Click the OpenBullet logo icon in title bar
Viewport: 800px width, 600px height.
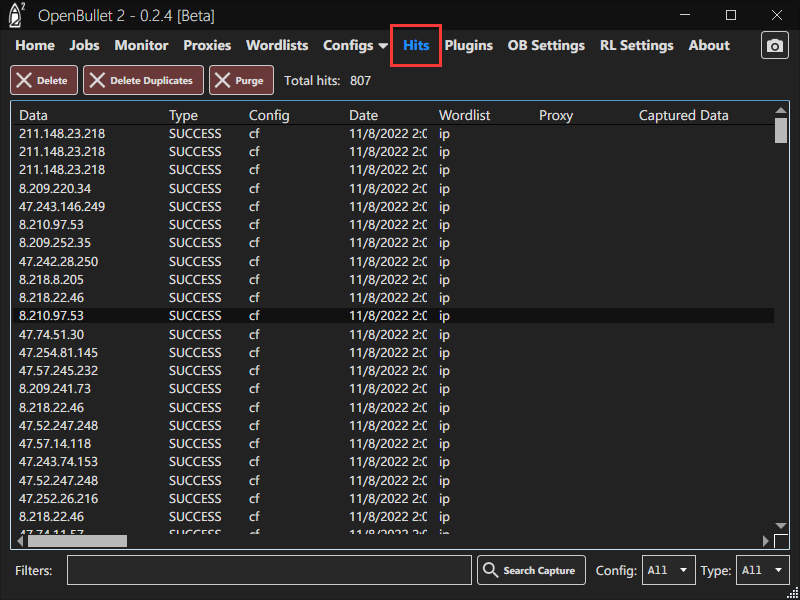coord(17,15)
